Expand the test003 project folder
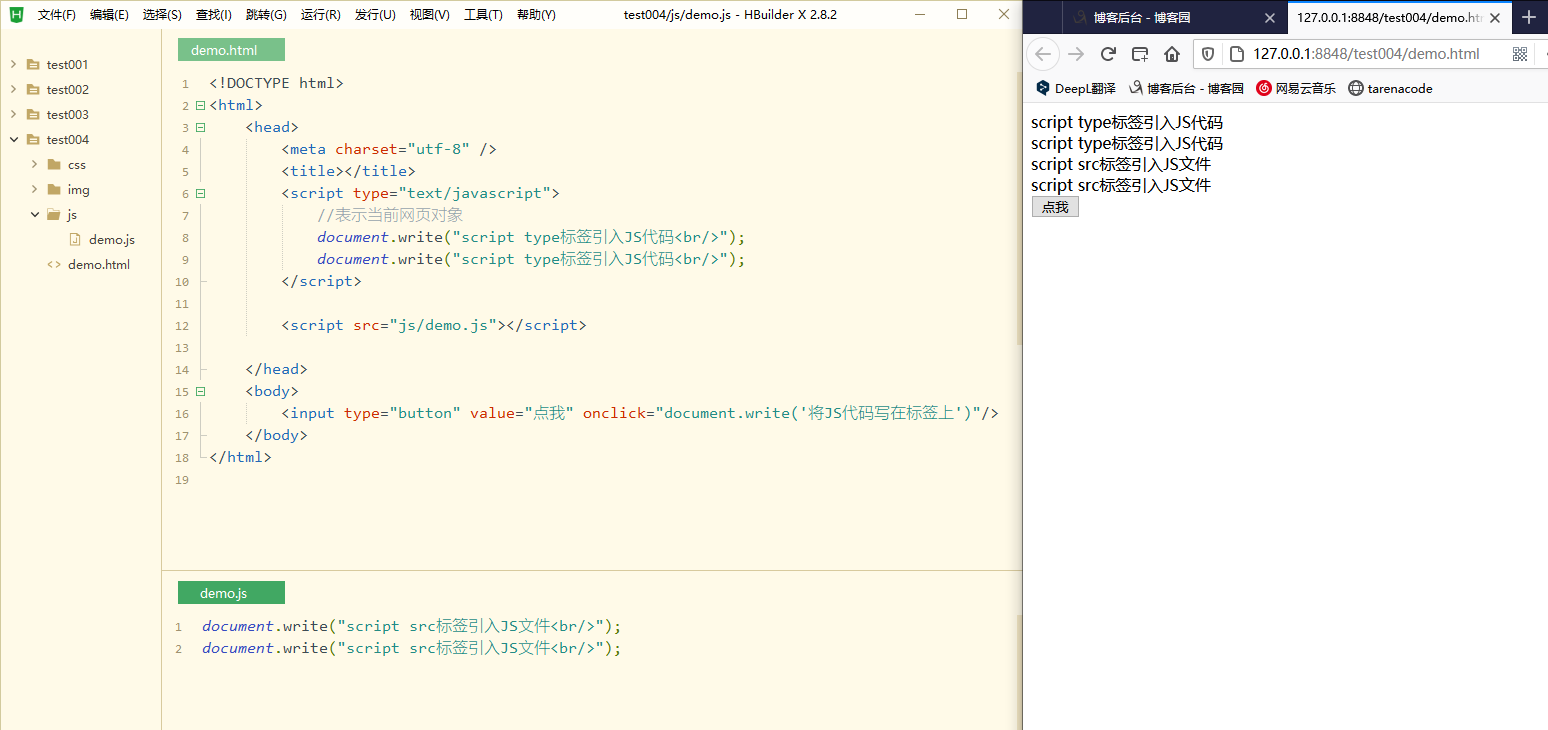This screenshot has height=730, width=1548. (x=13, y=114)
